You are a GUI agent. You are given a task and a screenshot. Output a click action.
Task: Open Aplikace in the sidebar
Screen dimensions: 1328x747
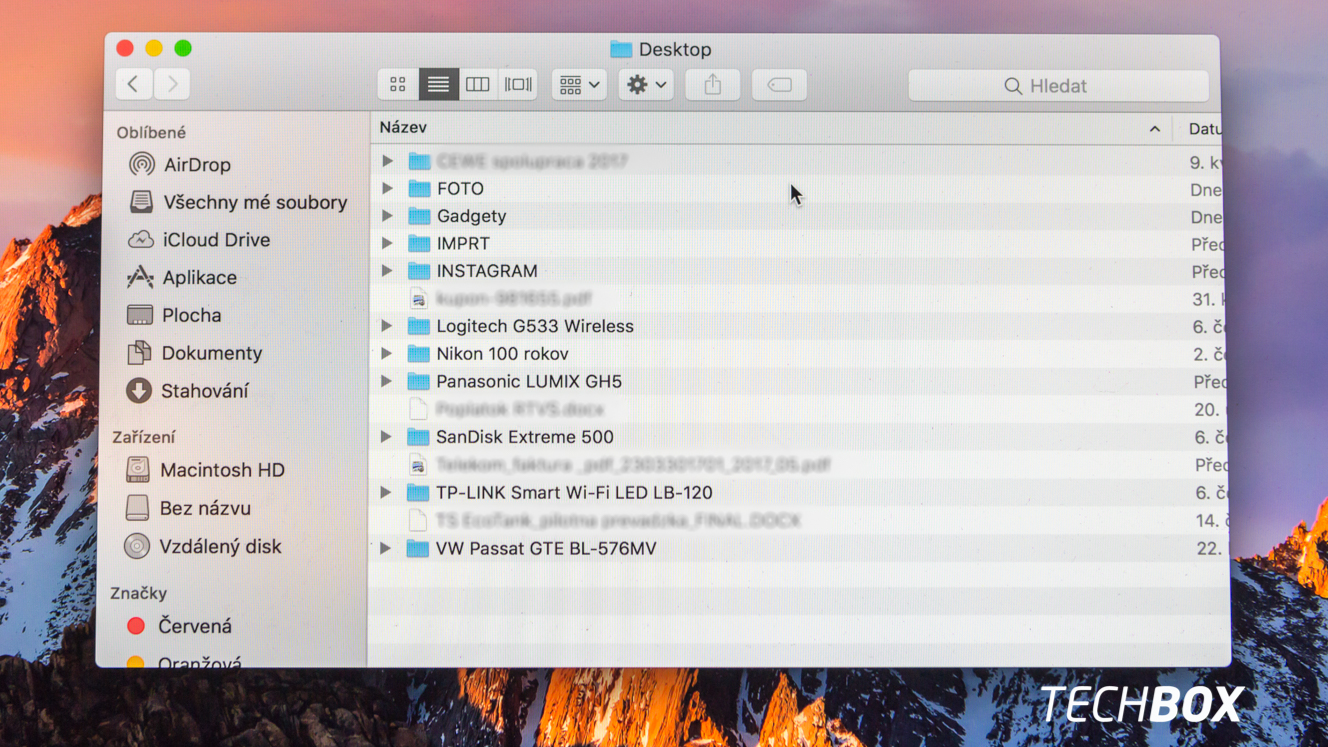(x=182, y=277)
